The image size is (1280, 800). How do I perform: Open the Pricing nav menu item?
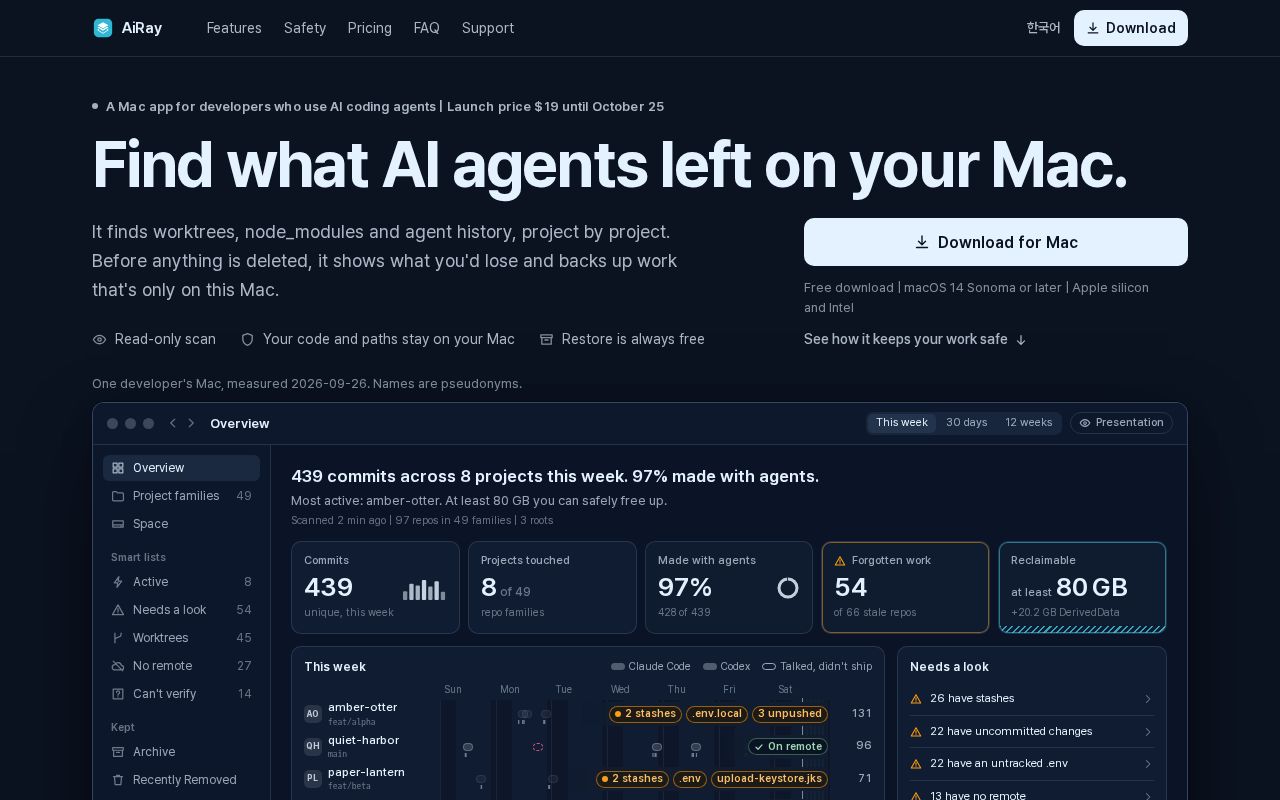(x=370, y=28)
